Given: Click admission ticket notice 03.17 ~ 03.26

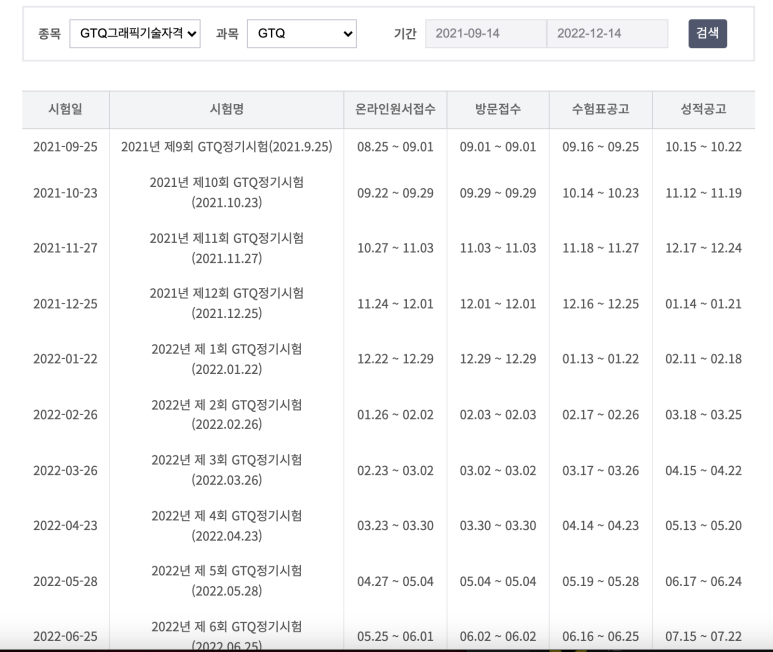Looking at the screenshot, I should pos(600,471).
